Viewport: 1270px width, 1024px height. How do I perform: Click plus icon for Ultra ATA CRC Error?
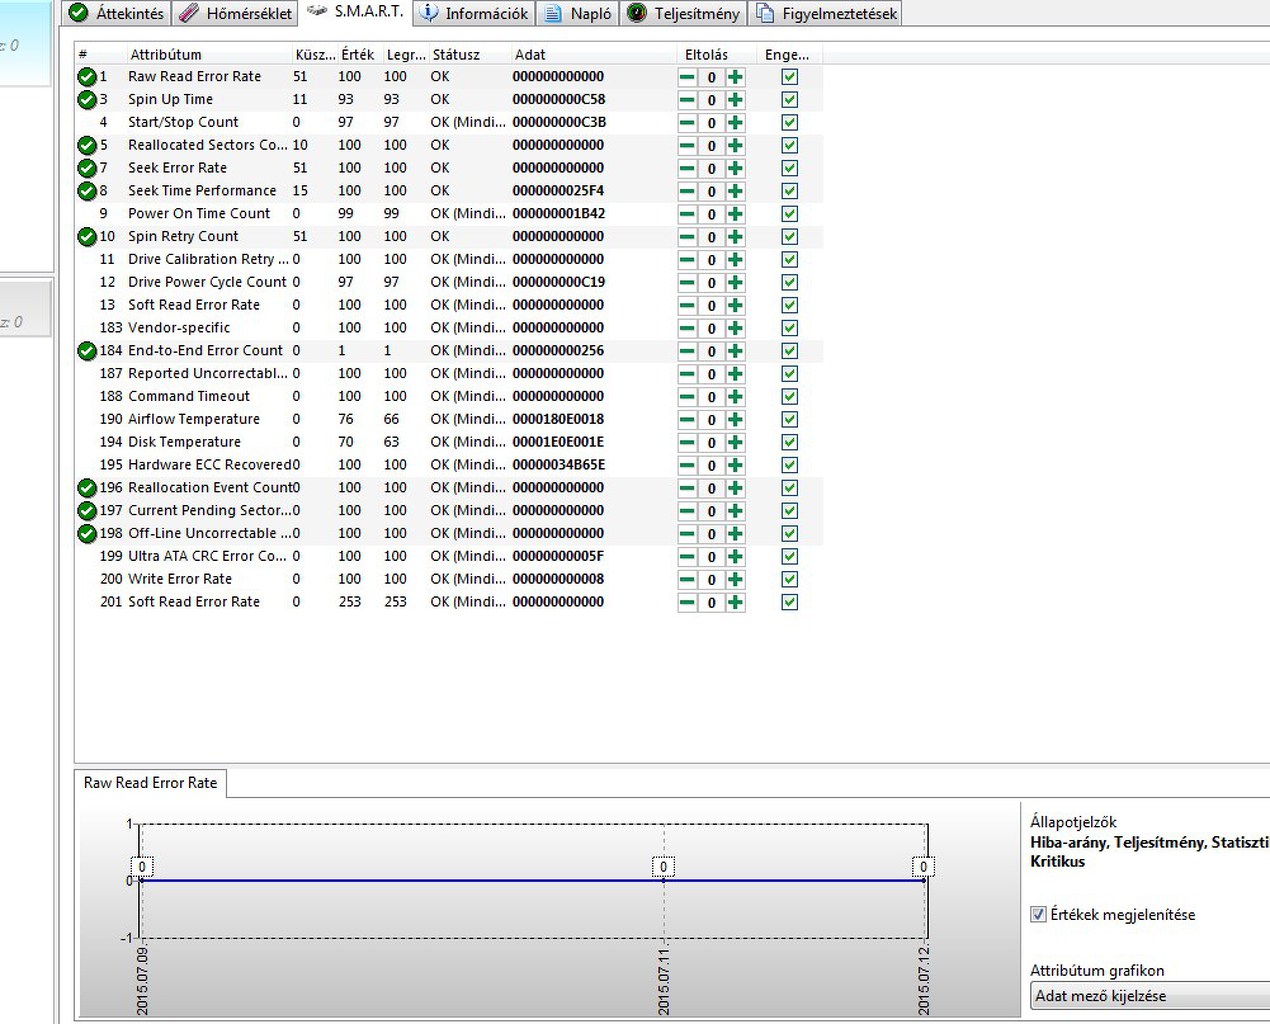click(x=735, y=557)
